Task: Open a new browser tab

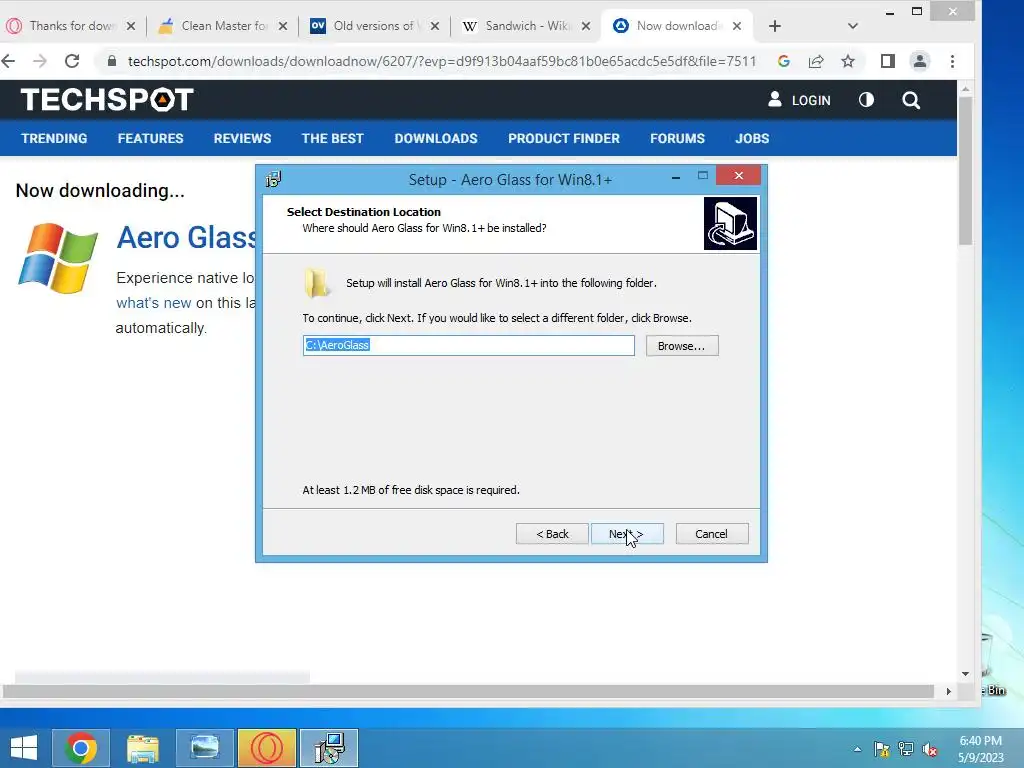Action: [775, 26]
